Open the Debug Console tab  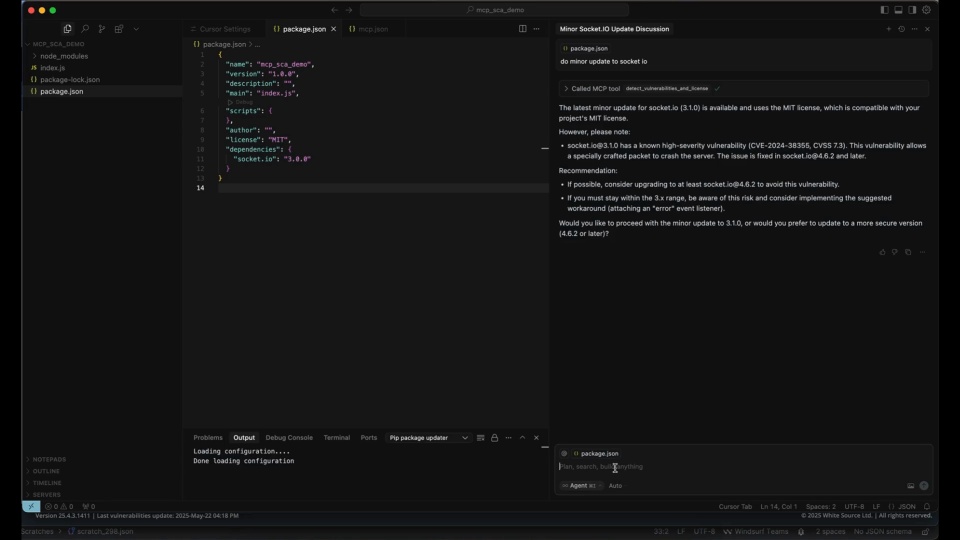click(289, 438)
